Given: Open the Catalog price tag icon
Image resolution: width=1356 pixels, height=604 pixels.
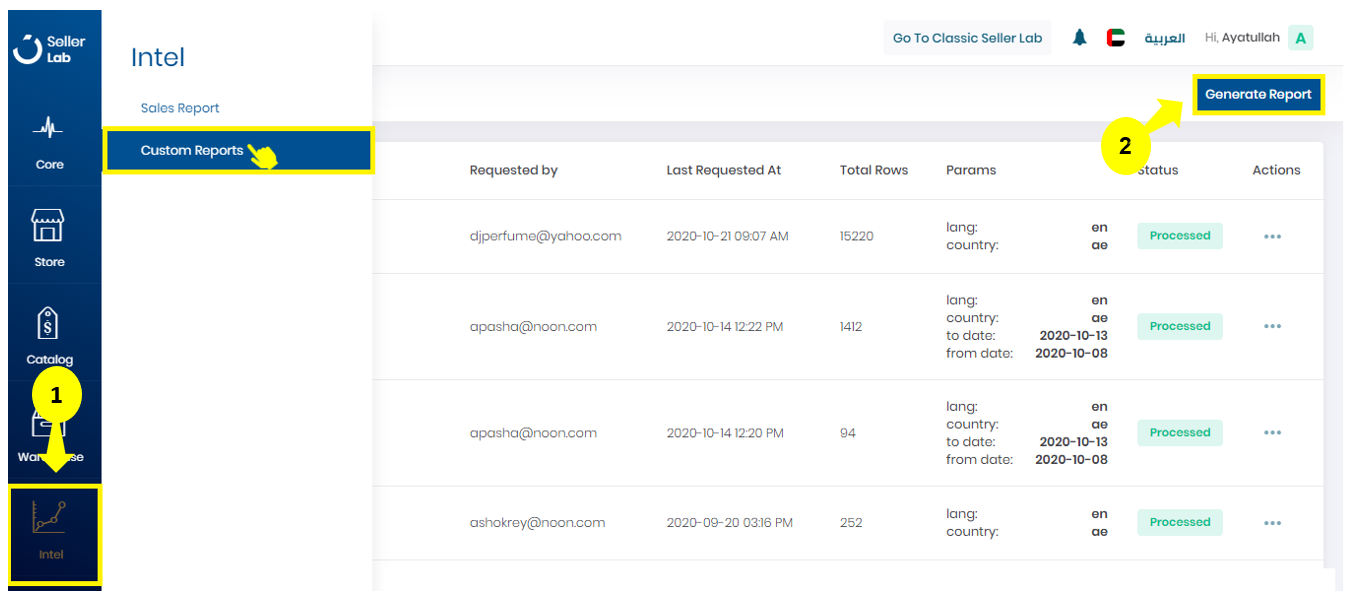Looking at the screenshot, I should tap(49, 324).
